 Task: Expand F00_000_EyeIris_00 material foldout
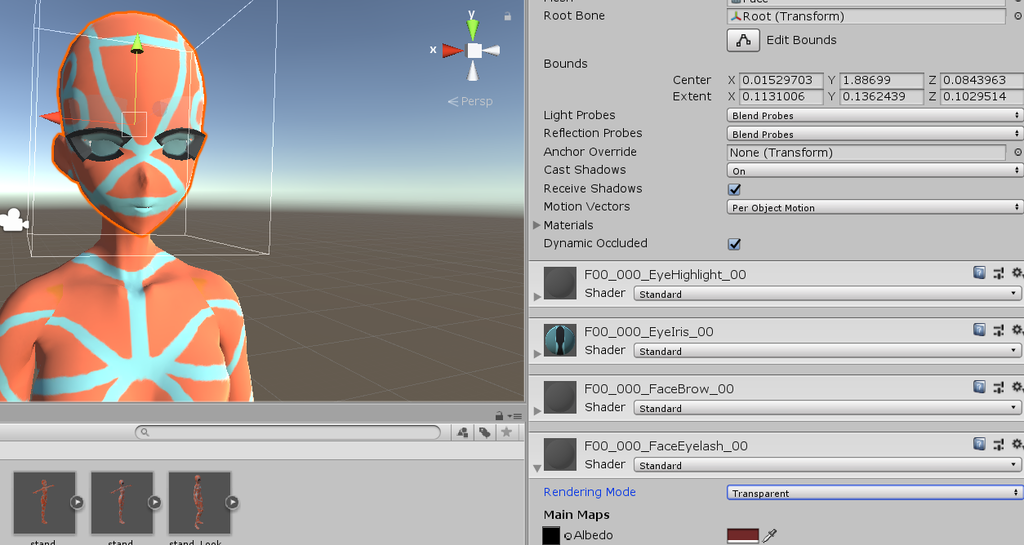(x=537, y=353)
